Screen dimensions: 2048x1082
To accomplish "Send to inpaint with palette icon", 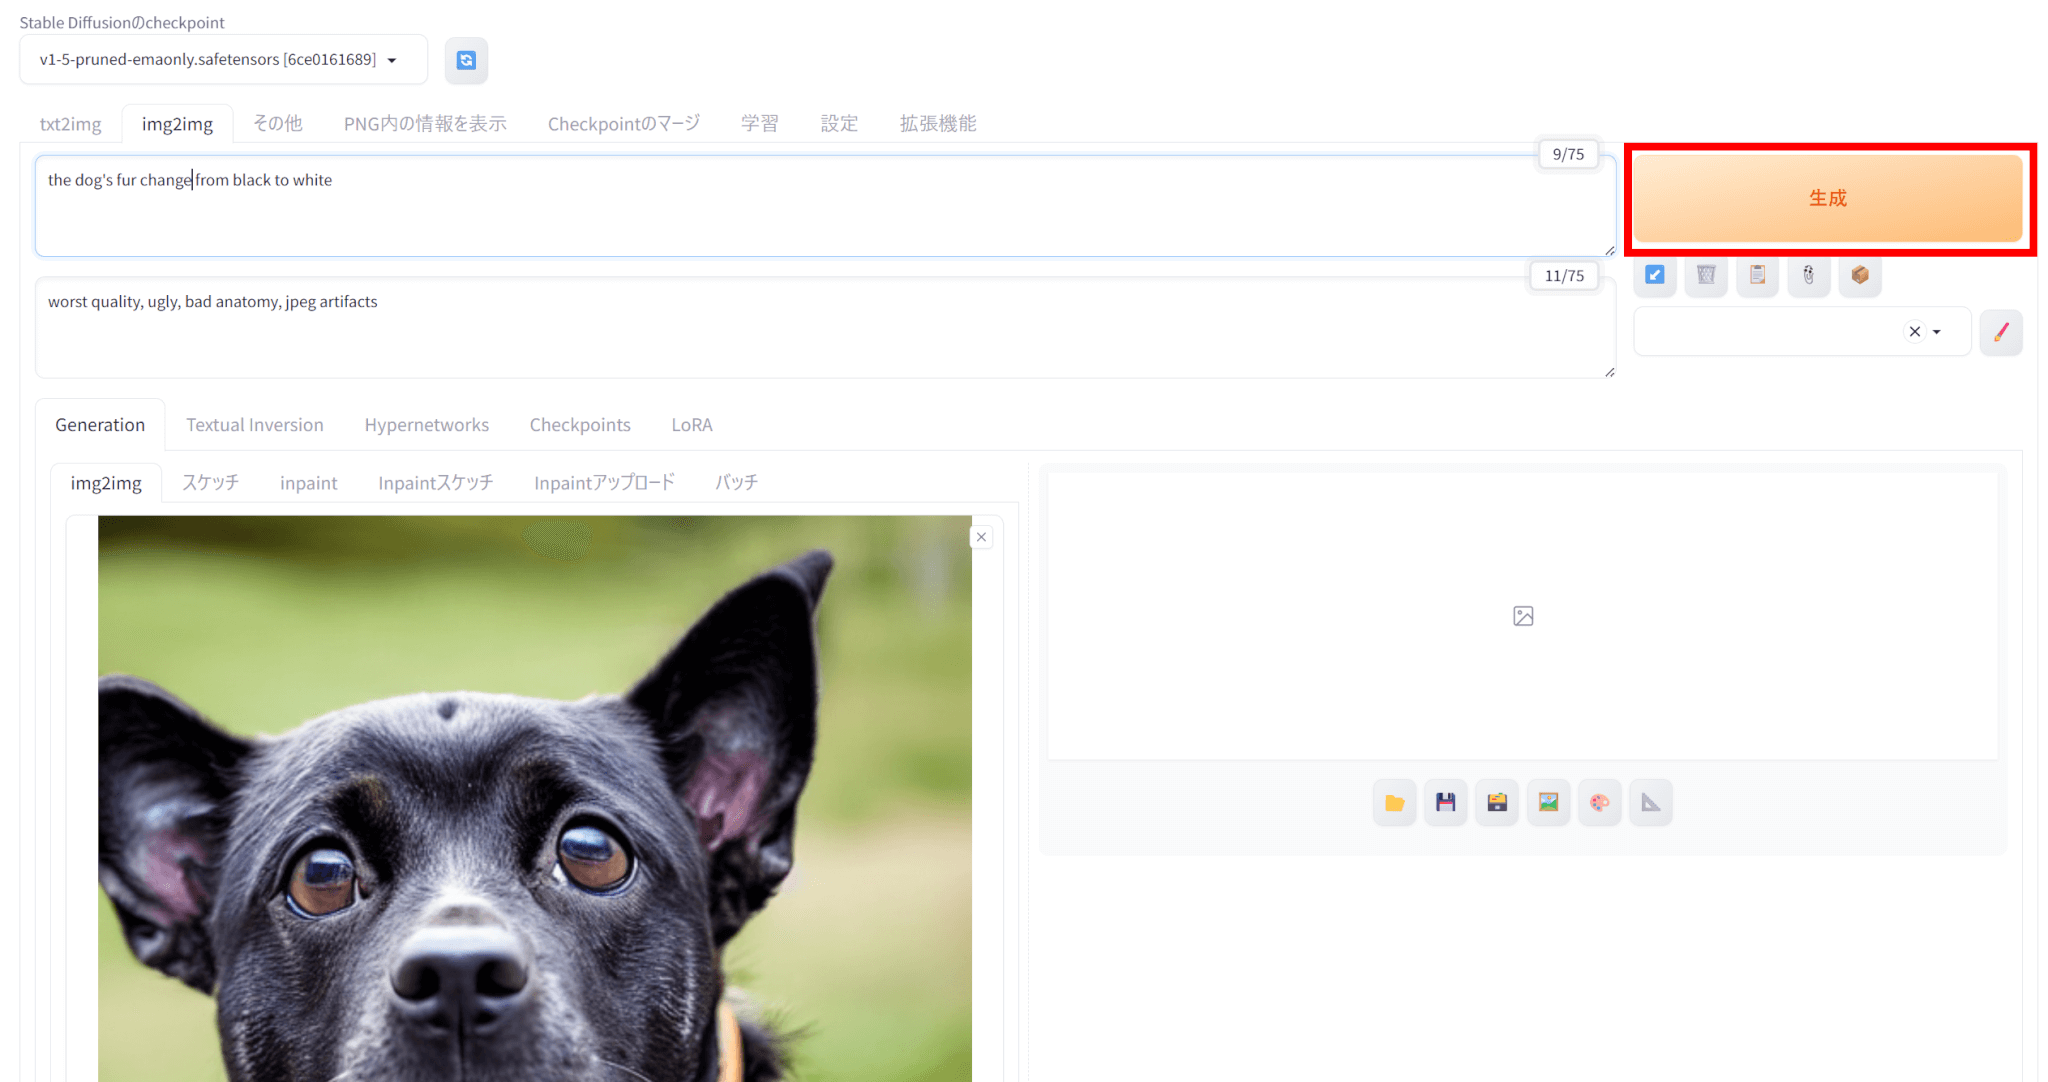I will [1599, 802].
